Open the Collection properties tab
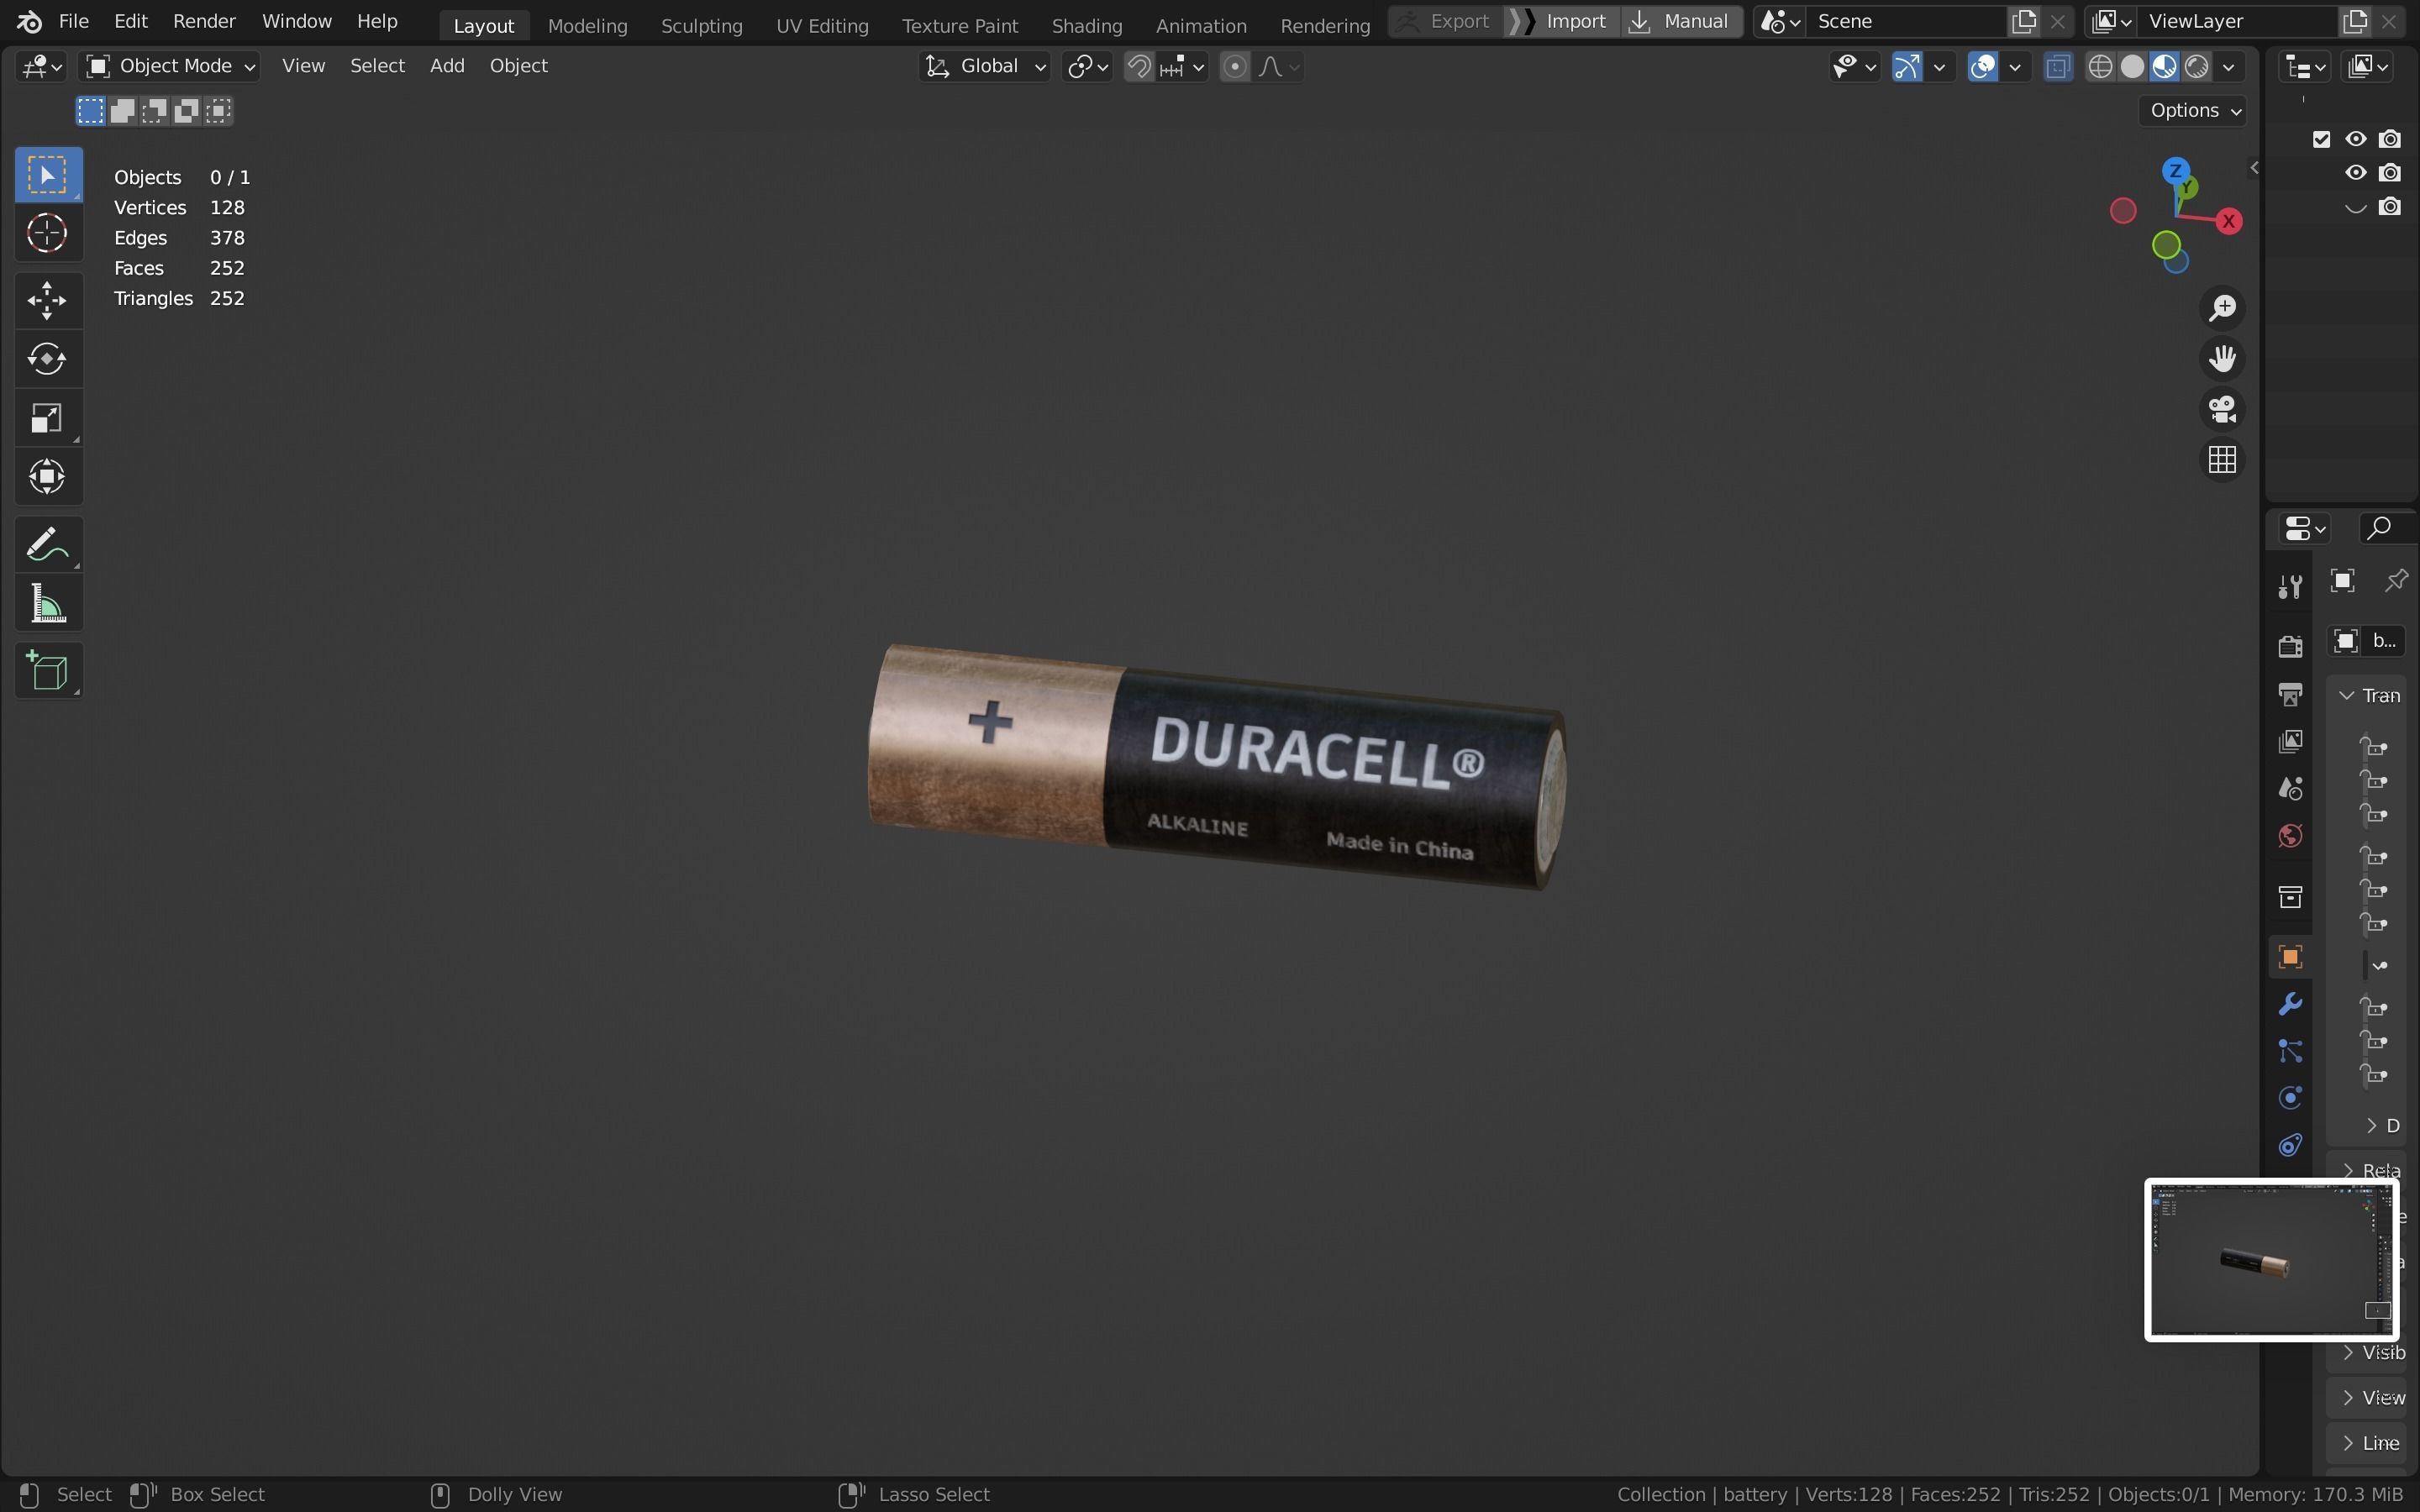This screenshot has height=1512, width=2420. click(2290, 896)
